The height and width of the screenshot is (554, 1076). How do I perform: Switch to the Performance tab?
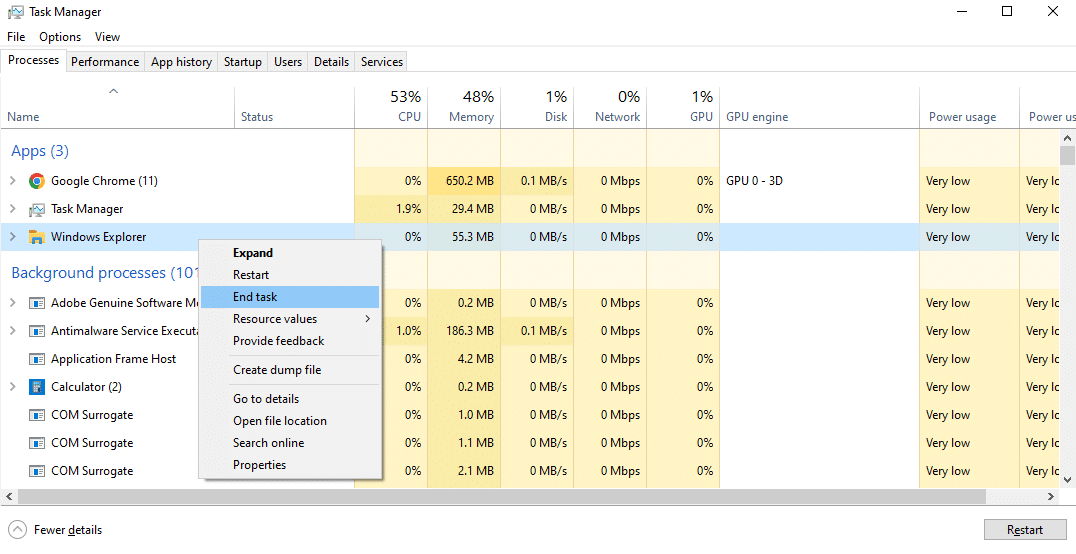(105, 62)
